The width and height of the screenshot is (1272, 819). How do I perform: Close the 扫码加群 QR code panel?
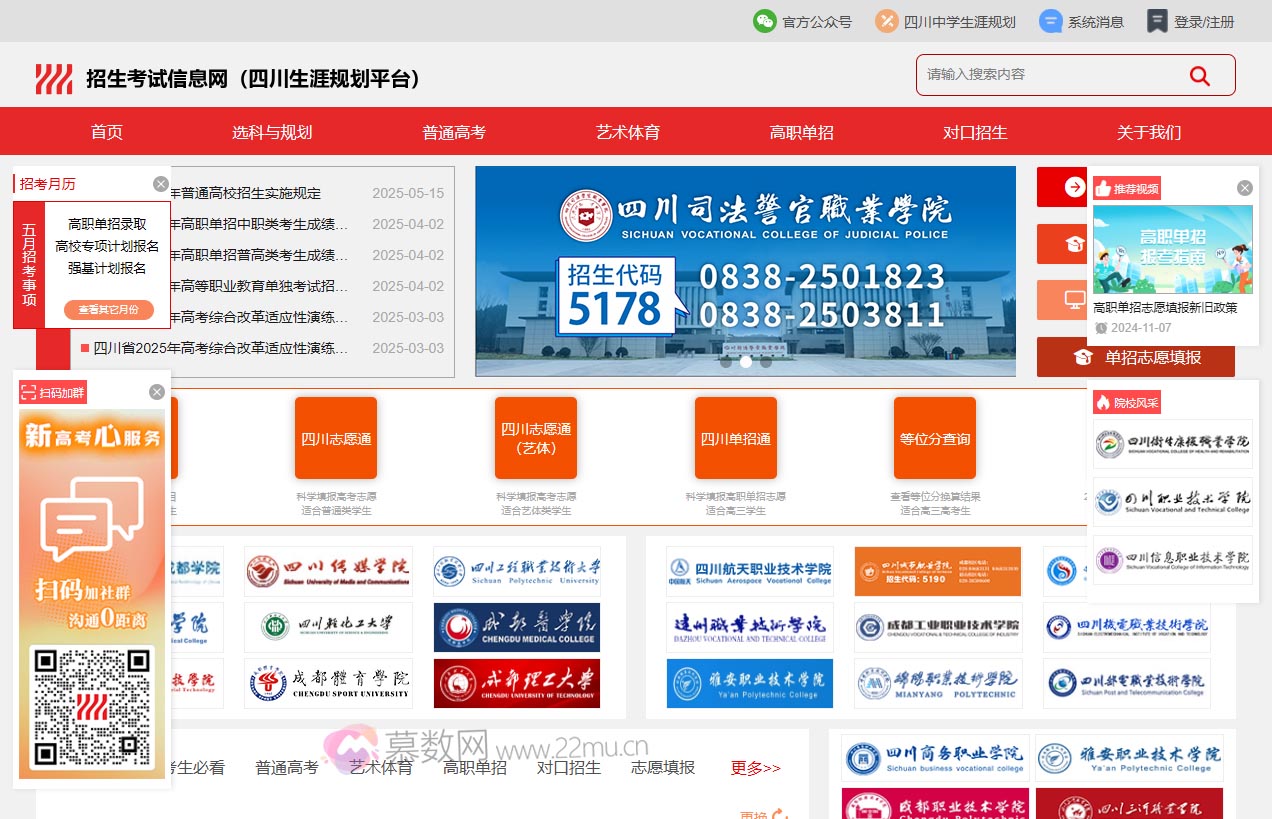(x=157, y=392)
